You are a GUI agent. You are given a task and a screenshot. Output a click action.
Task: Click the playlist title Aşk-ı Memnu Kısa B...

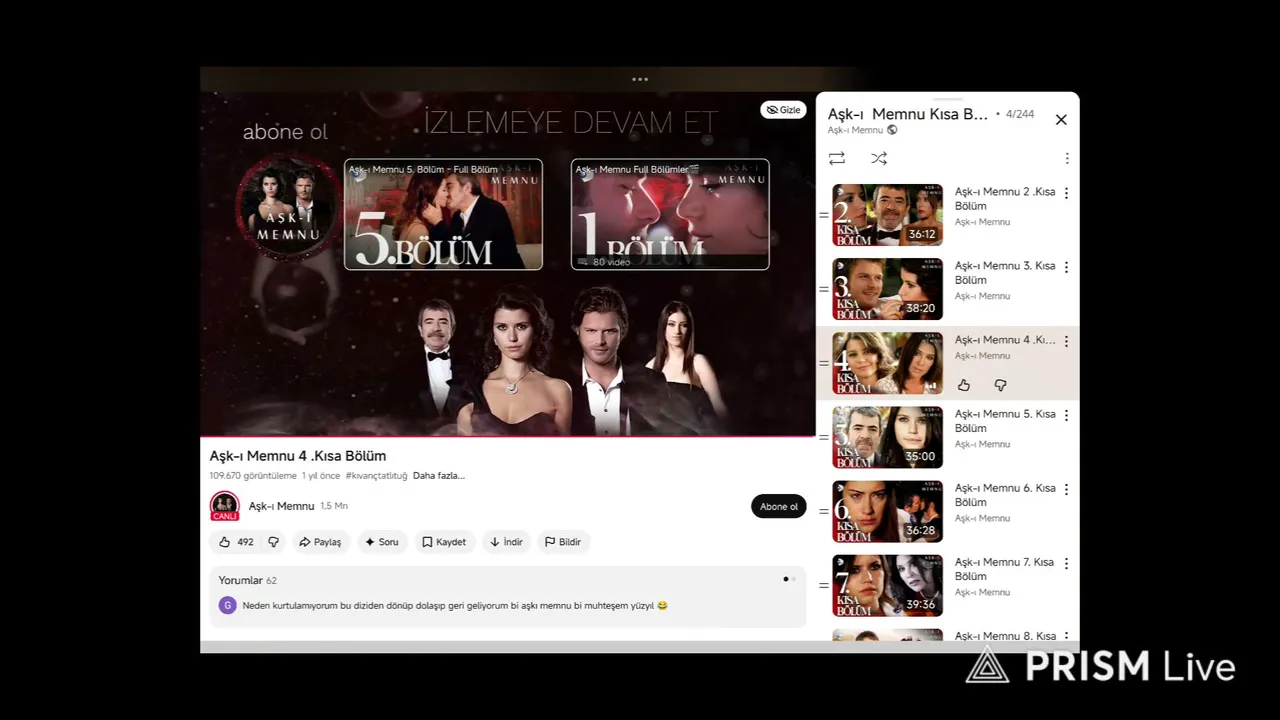[908, 114]
